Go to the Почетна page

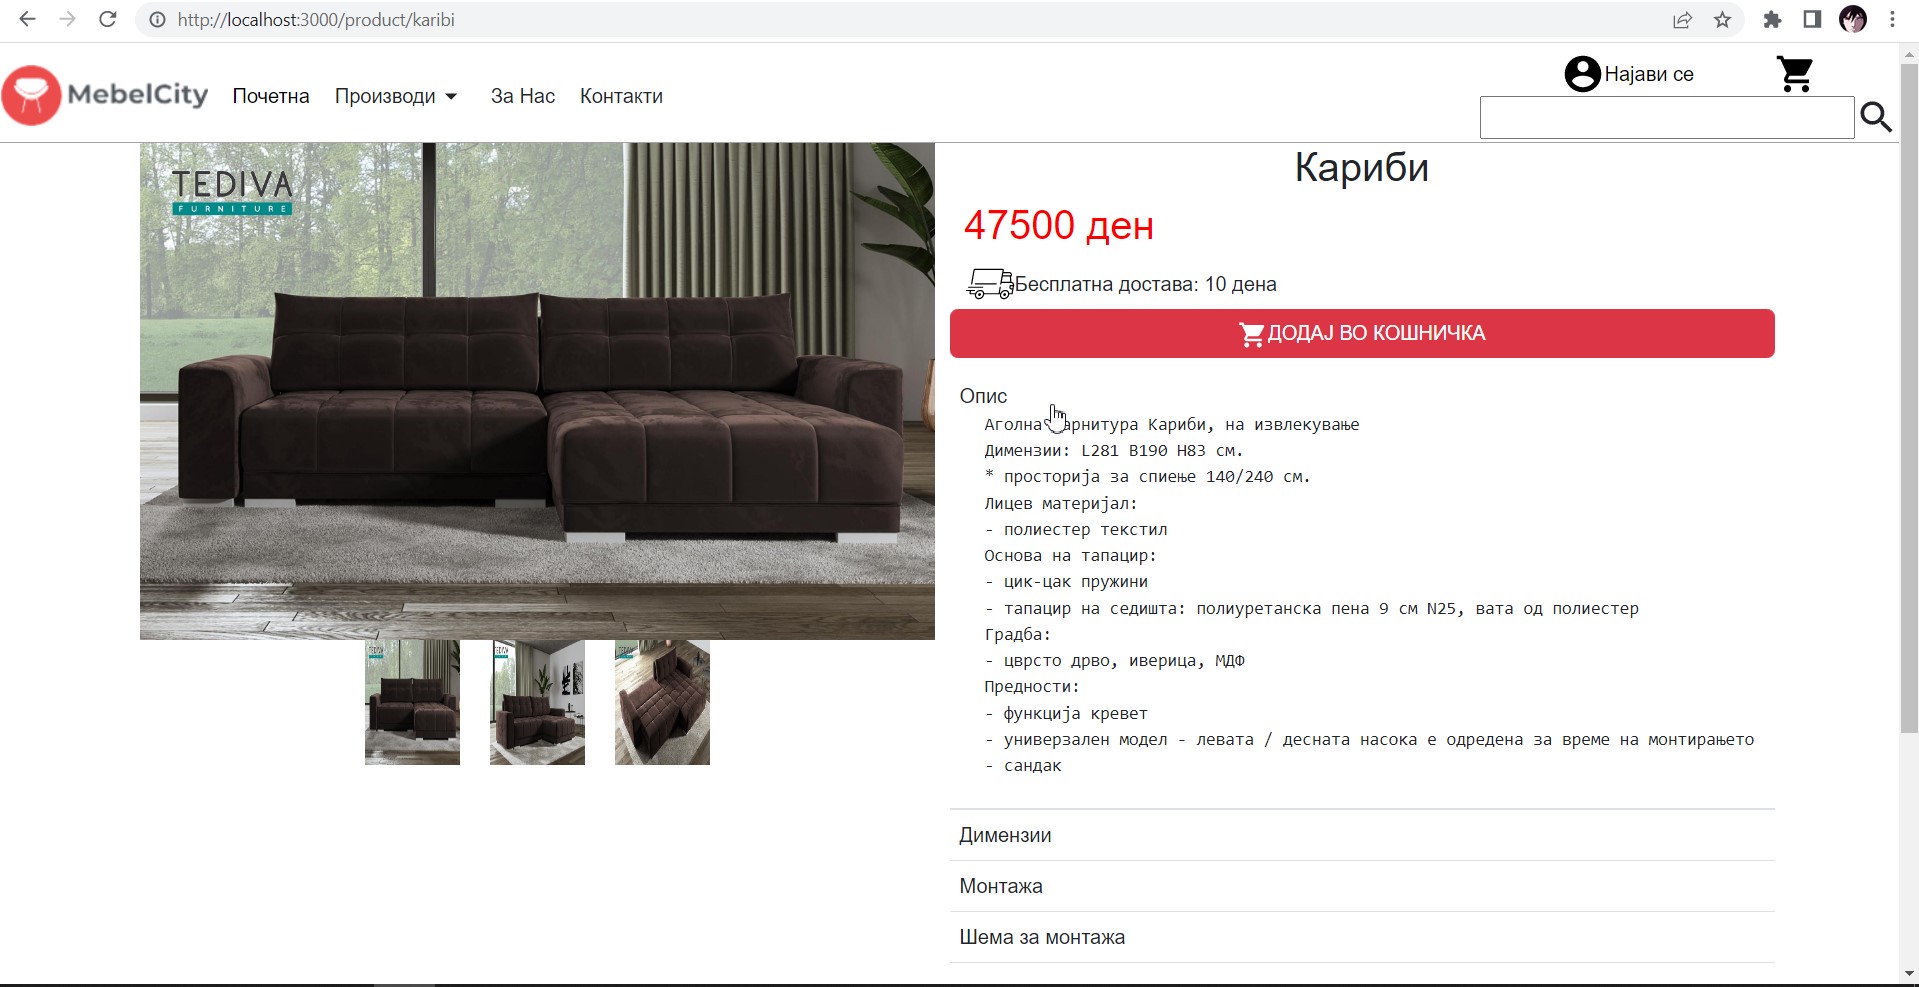point(271,96)
